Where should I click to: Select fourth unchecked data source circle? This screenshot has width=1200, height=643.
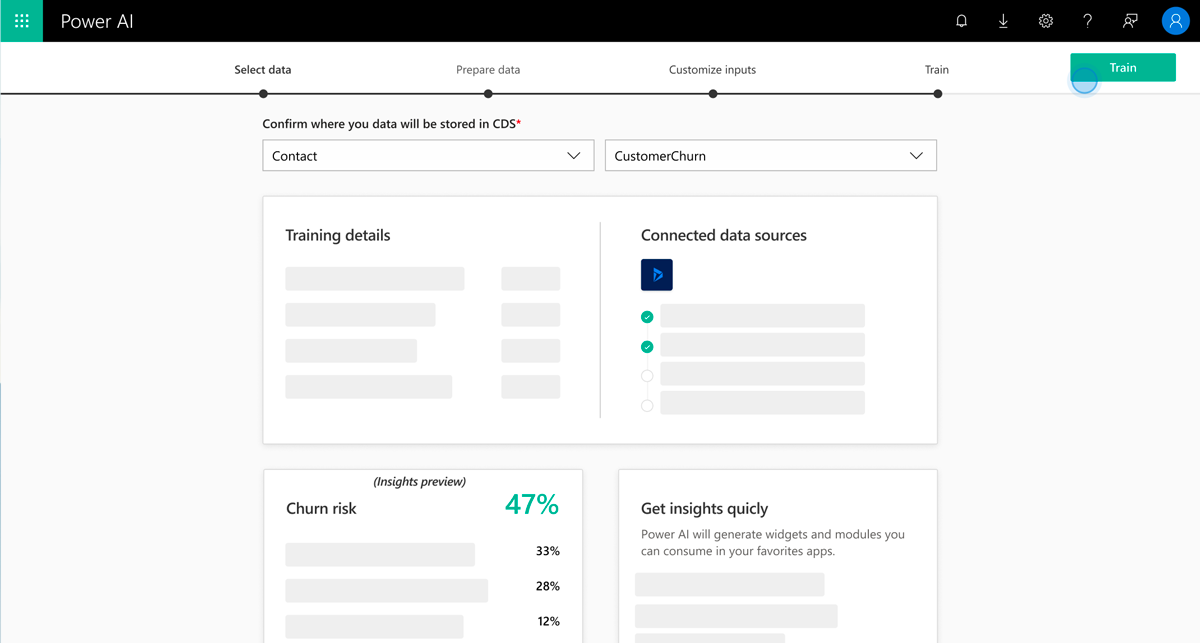pyautogui.click(x=647, y=405)
